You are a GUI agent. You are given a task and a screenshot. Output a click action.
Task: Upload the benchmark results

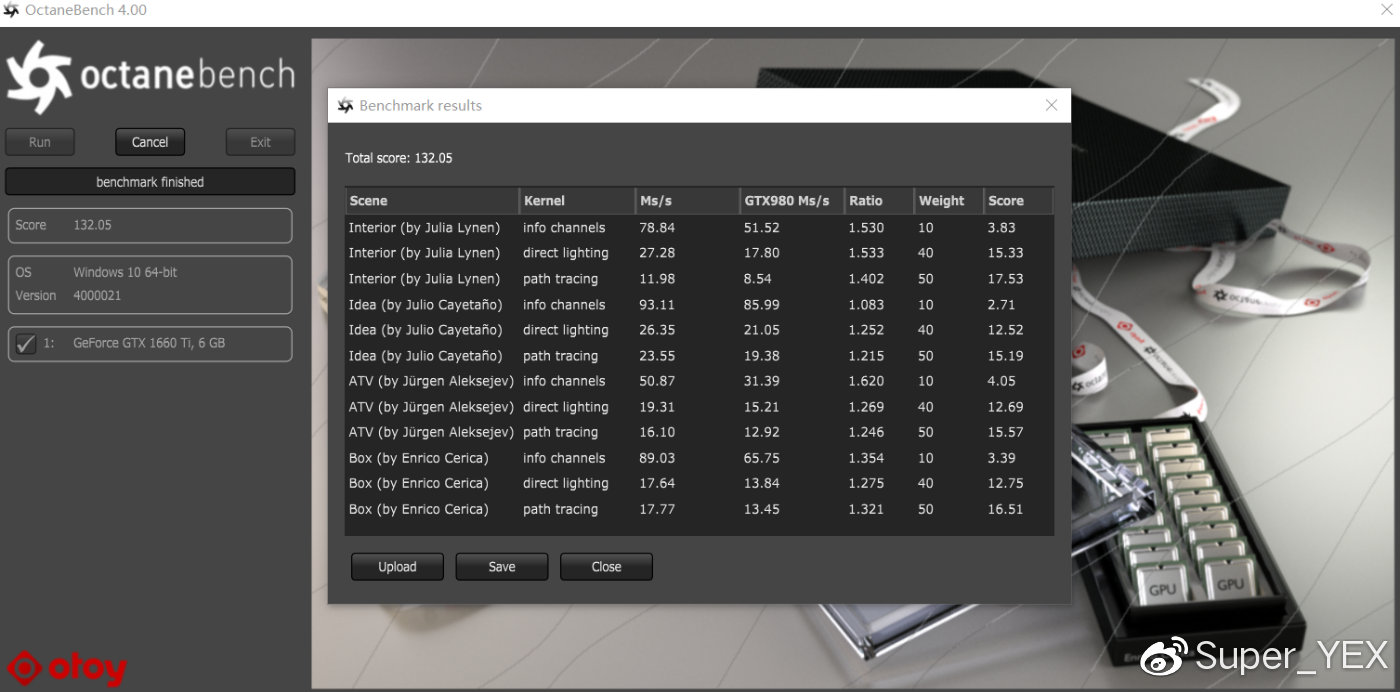click(397, 567)
